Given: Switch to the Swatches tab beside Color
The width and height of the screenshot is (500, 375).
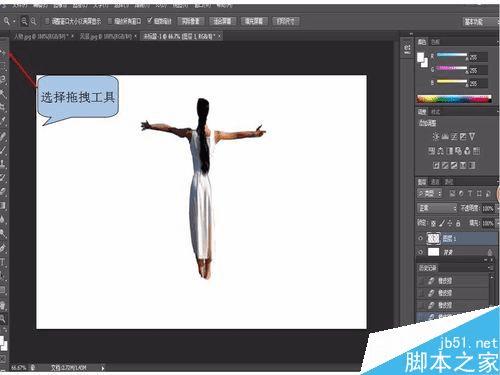Looking at the screenshot, I should (x=435, y=42).
